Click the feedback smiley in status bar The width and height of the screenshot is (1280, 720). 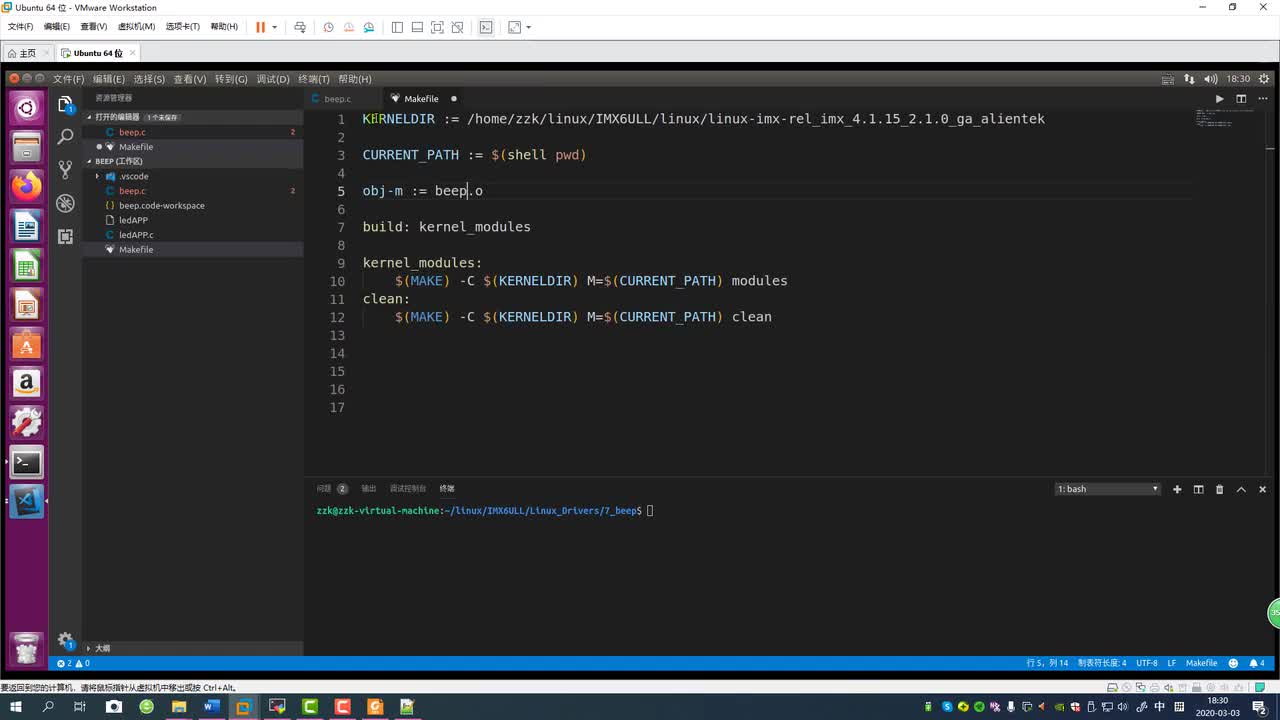(x=1233, y=663)
